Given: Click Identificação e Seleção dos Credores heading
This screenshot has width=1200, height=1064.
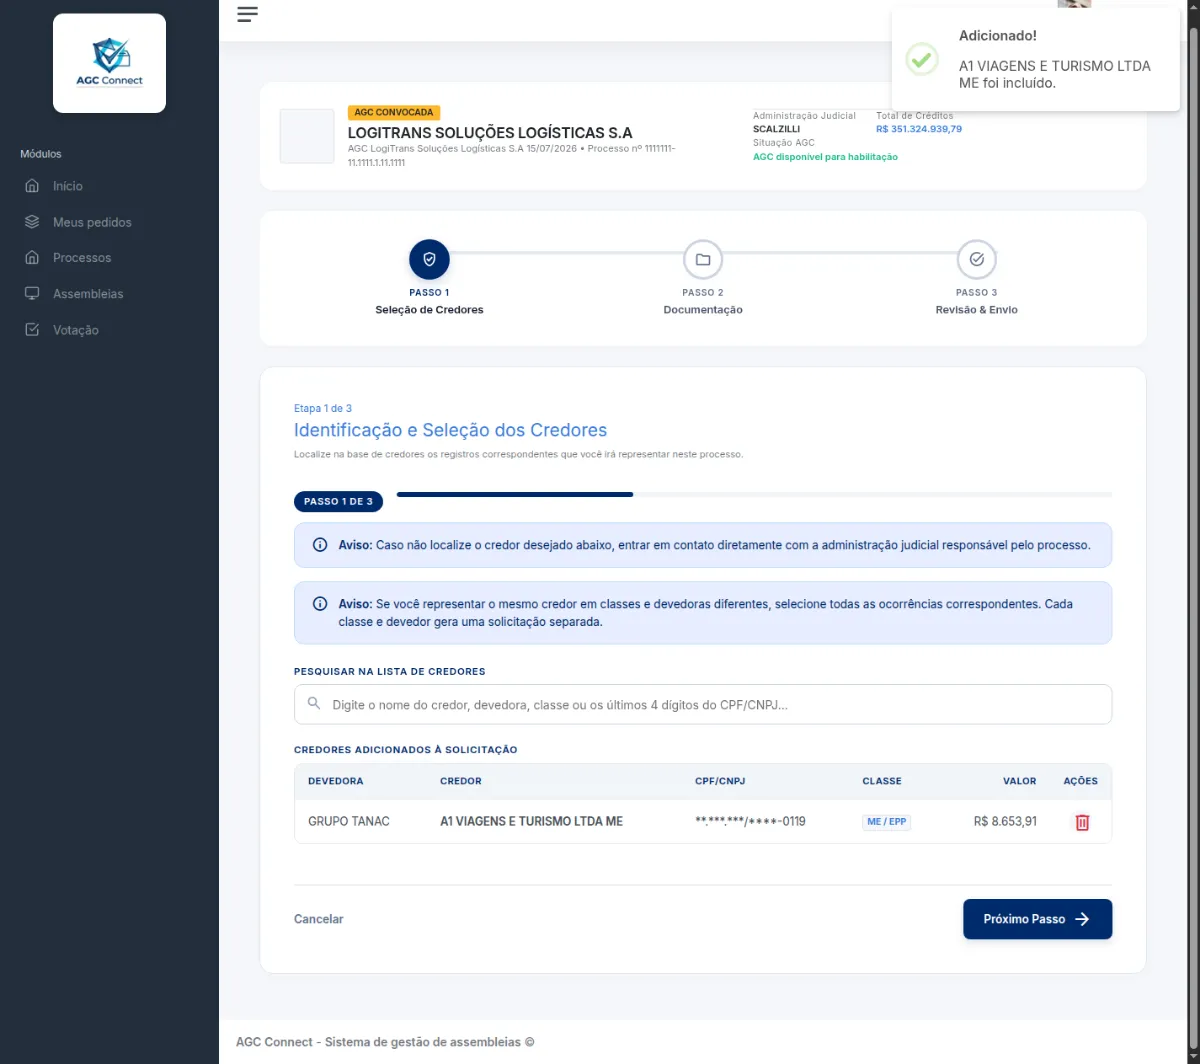Looking at the screenshot, I should click(x=450, y=430).
